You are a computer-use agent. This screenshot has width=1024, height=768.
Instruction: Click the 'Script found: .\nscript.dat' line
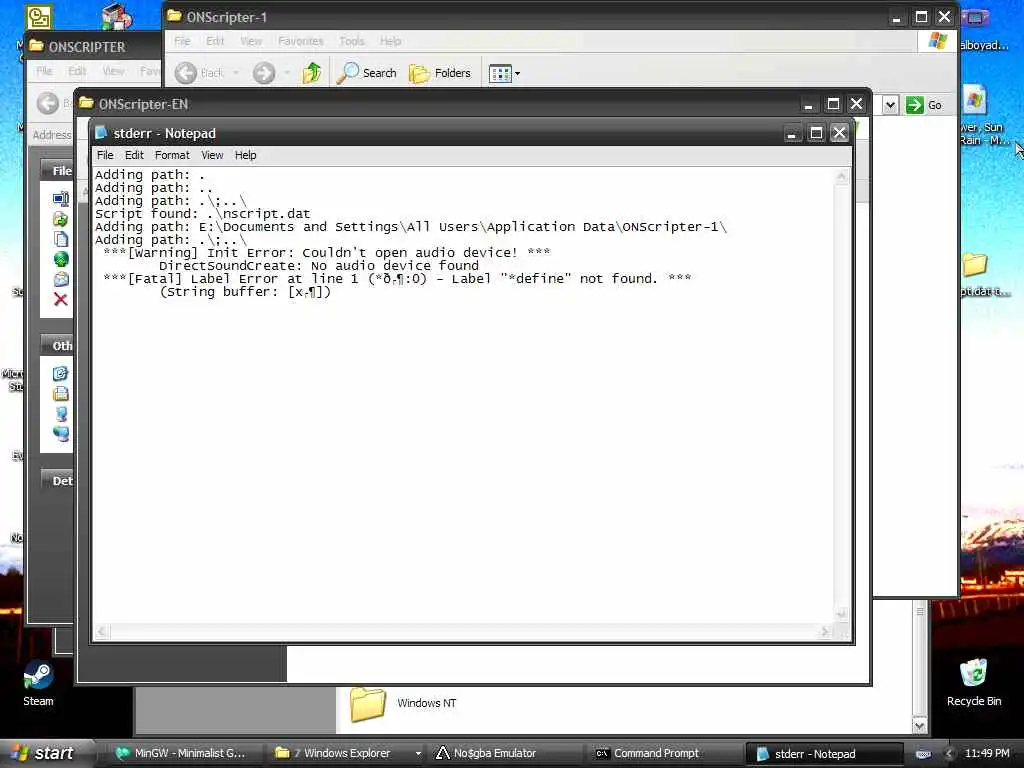click(x=202, y=214)
